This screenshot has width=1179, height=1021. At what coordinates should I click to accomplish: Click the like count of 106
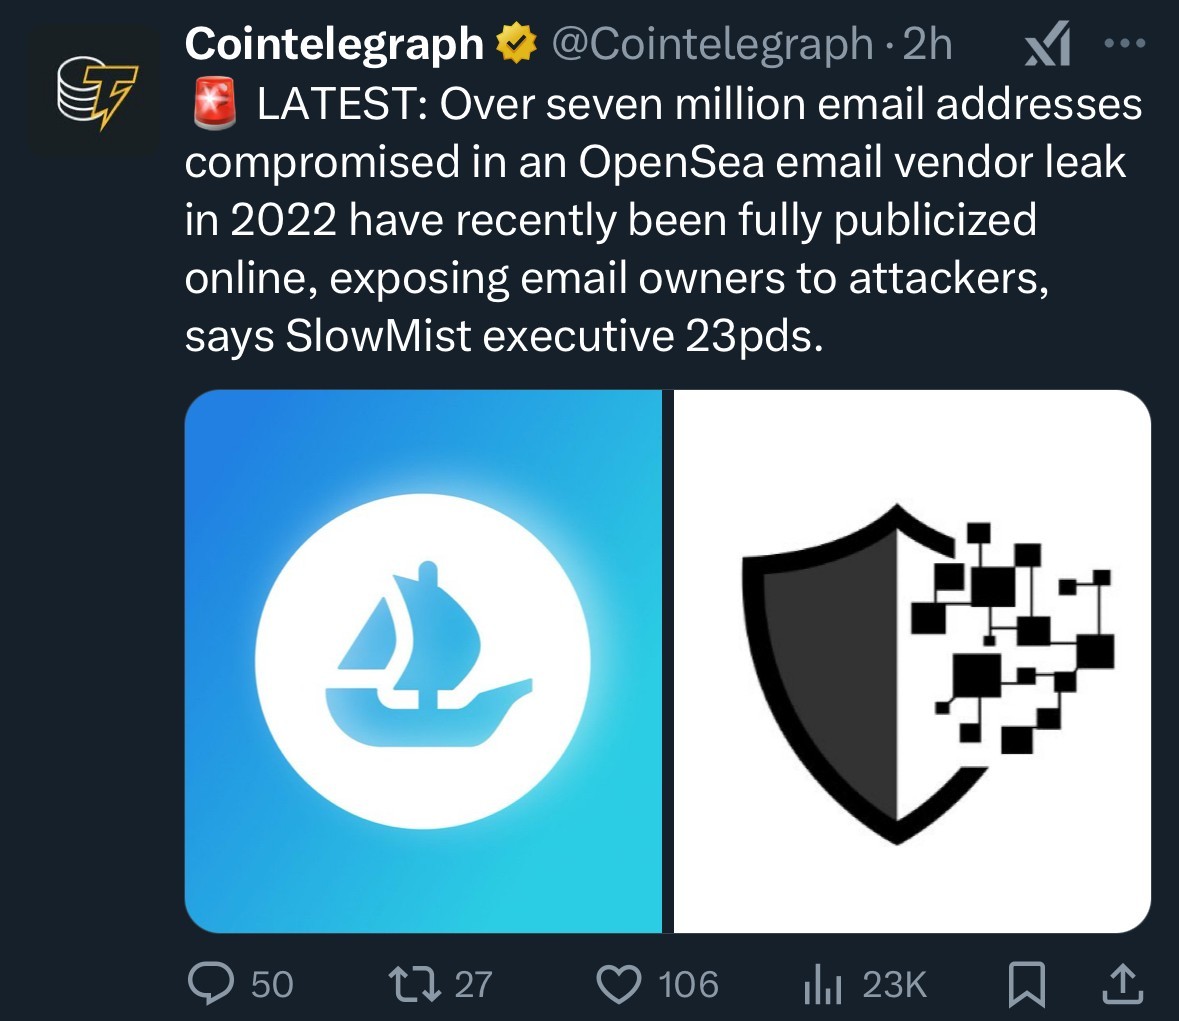(688, 984)
